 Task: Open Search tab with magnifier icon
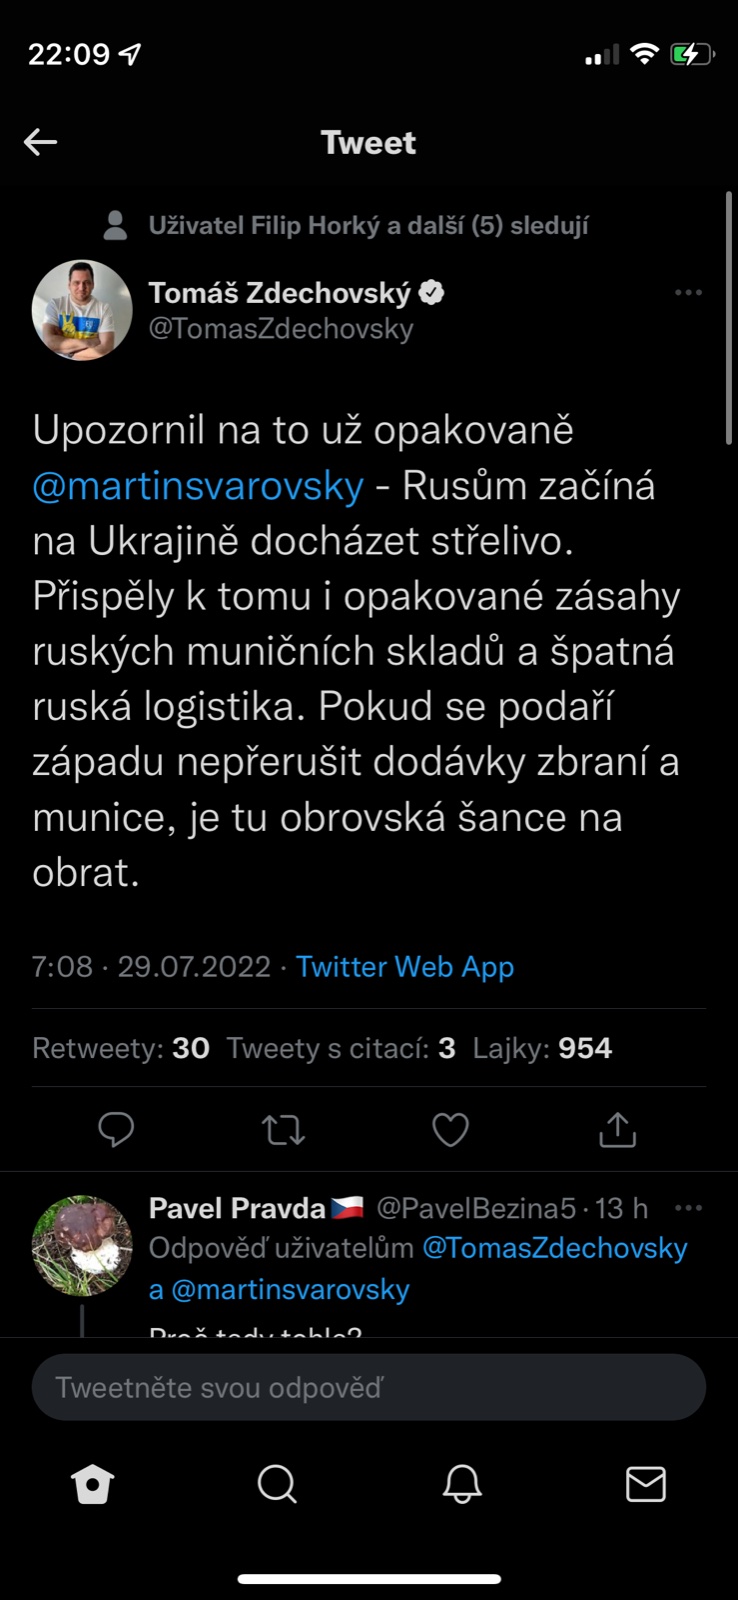click(x=277, y=1485)
